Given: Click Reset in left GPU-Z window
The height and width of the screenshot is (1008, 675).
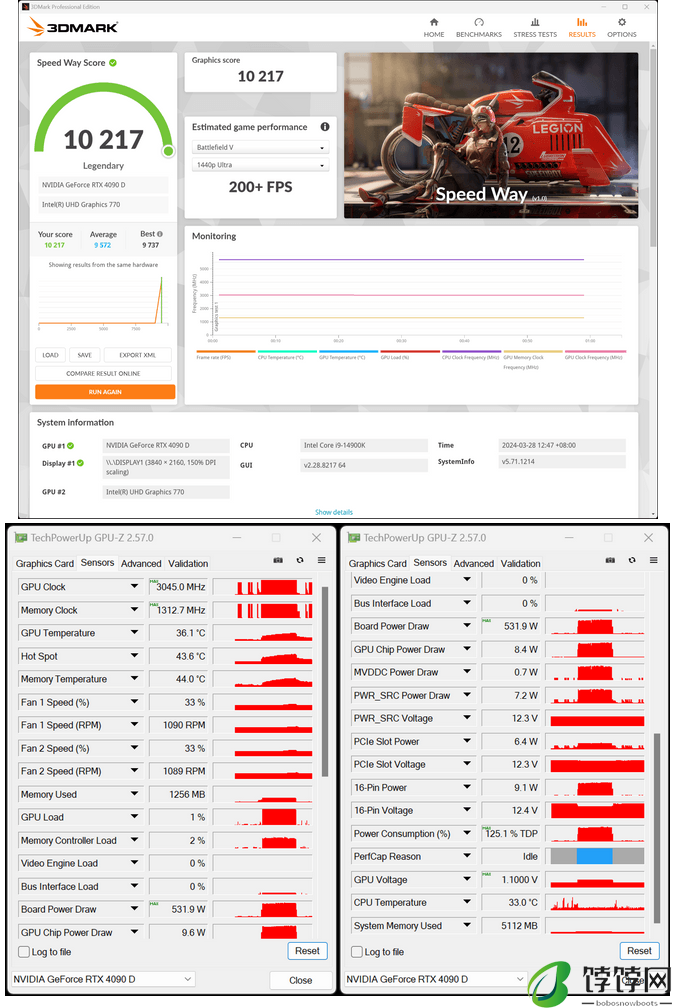Looking at the screenshot, I should coord(307,951).
